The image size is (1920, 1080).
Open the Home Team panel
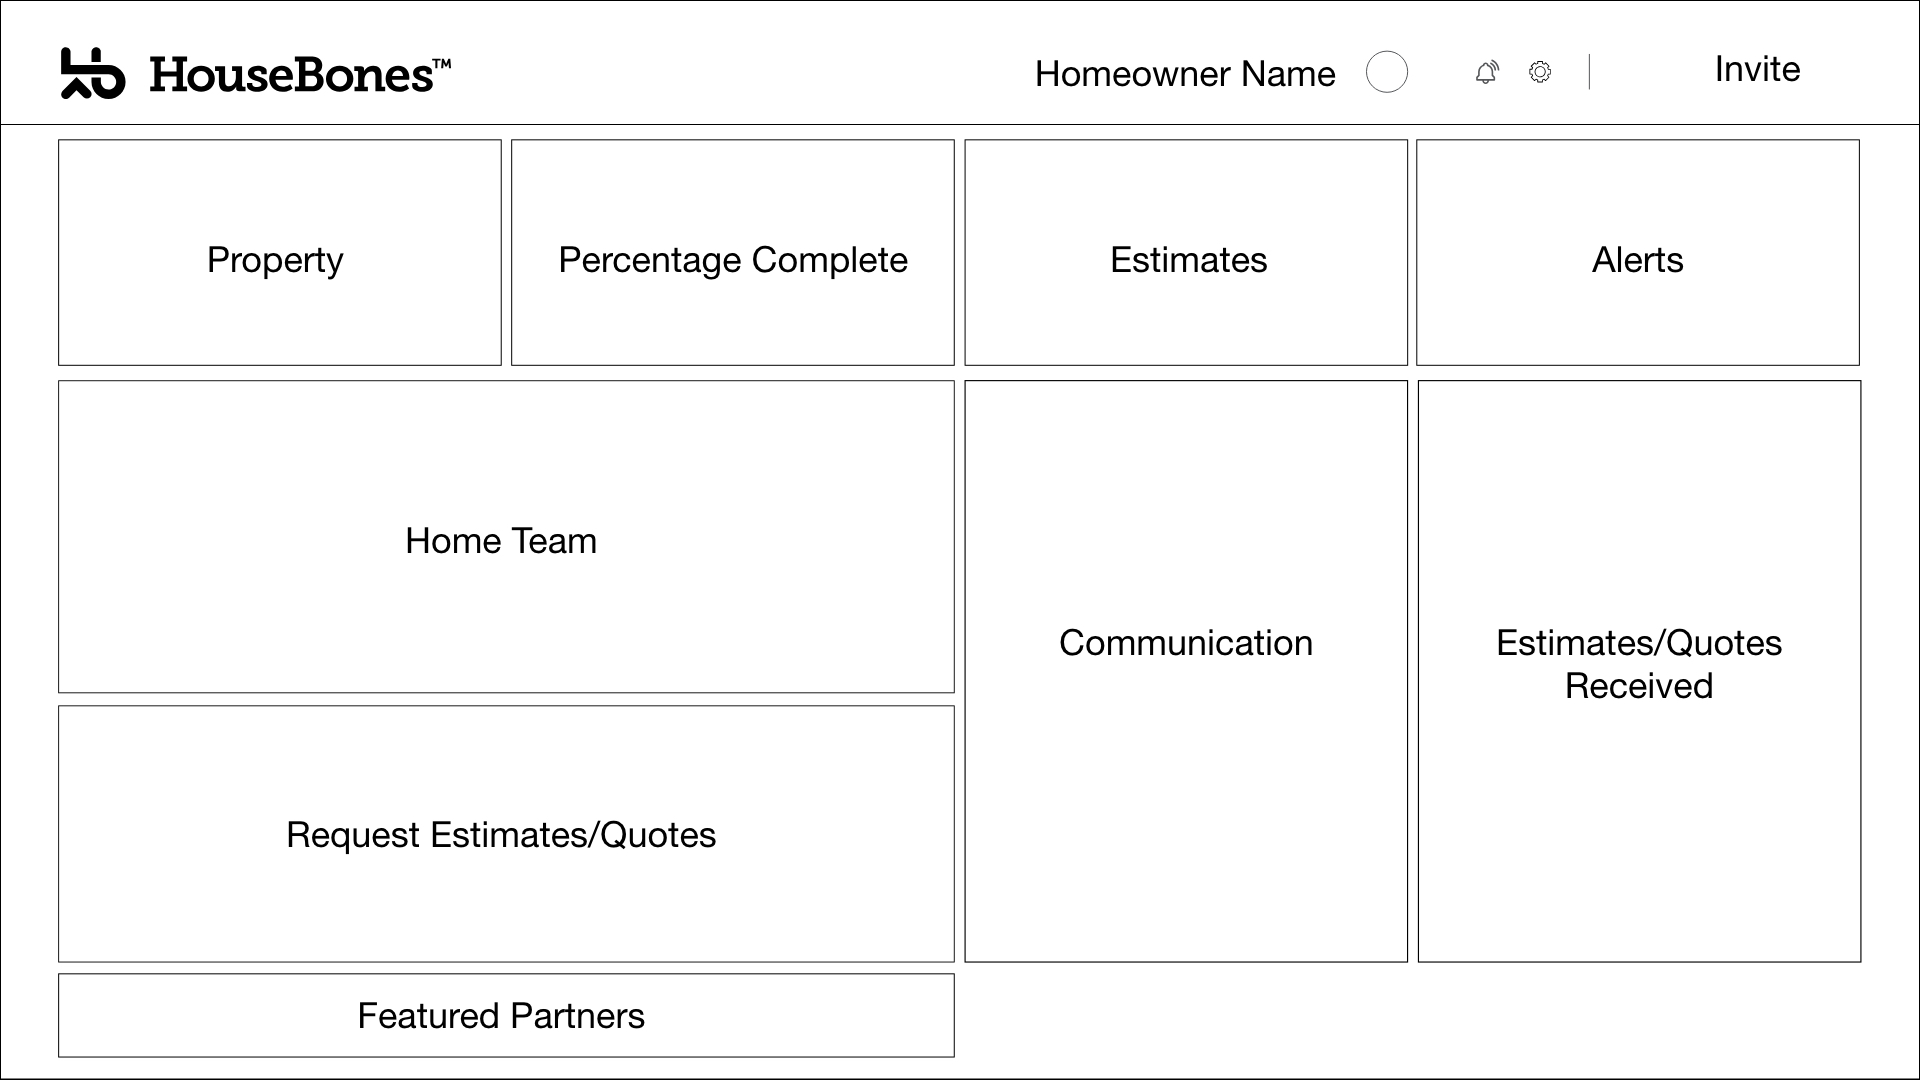tap(506, 536)
